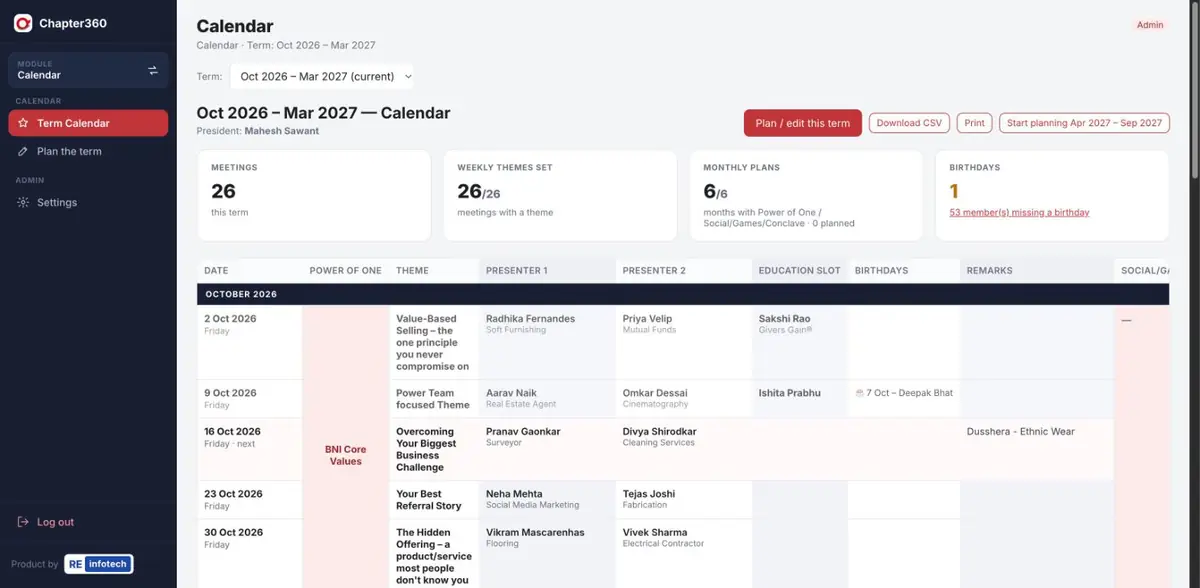Click the gear icon beside Settings

pos(24,202)
